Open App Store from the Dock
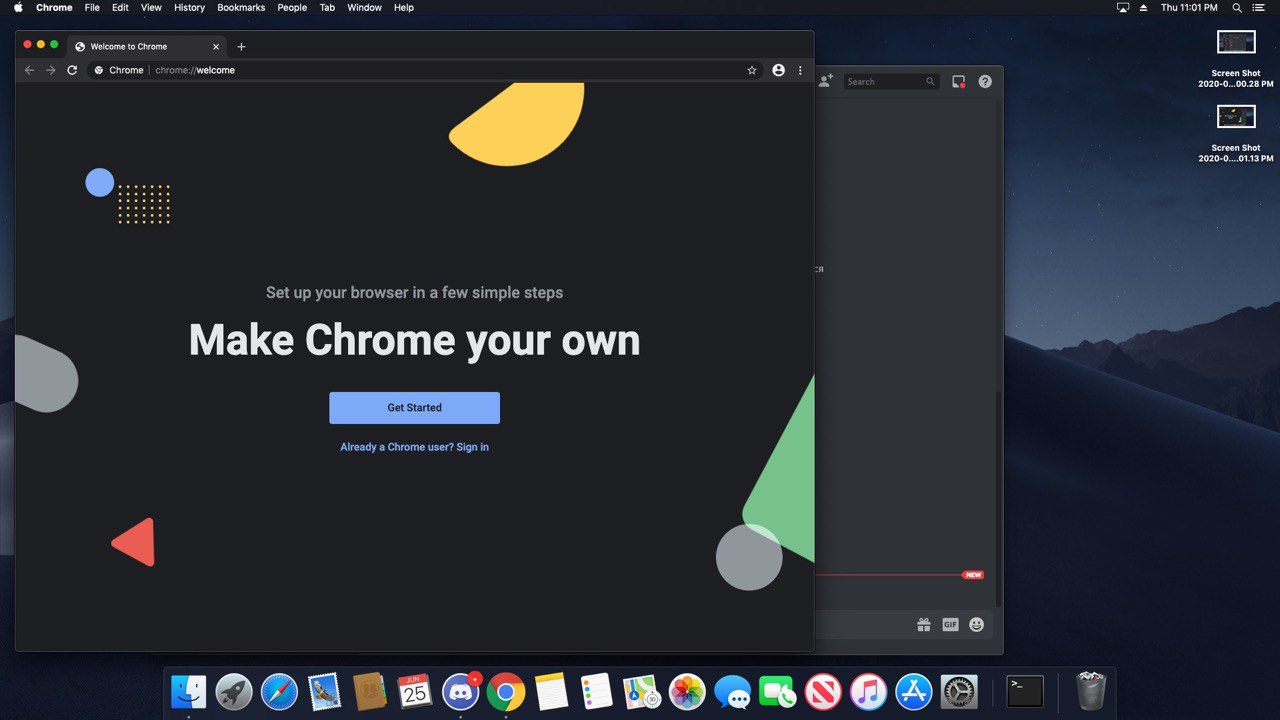The height and width of the screenshot is (720, 1280). click(x=914, y=692)
